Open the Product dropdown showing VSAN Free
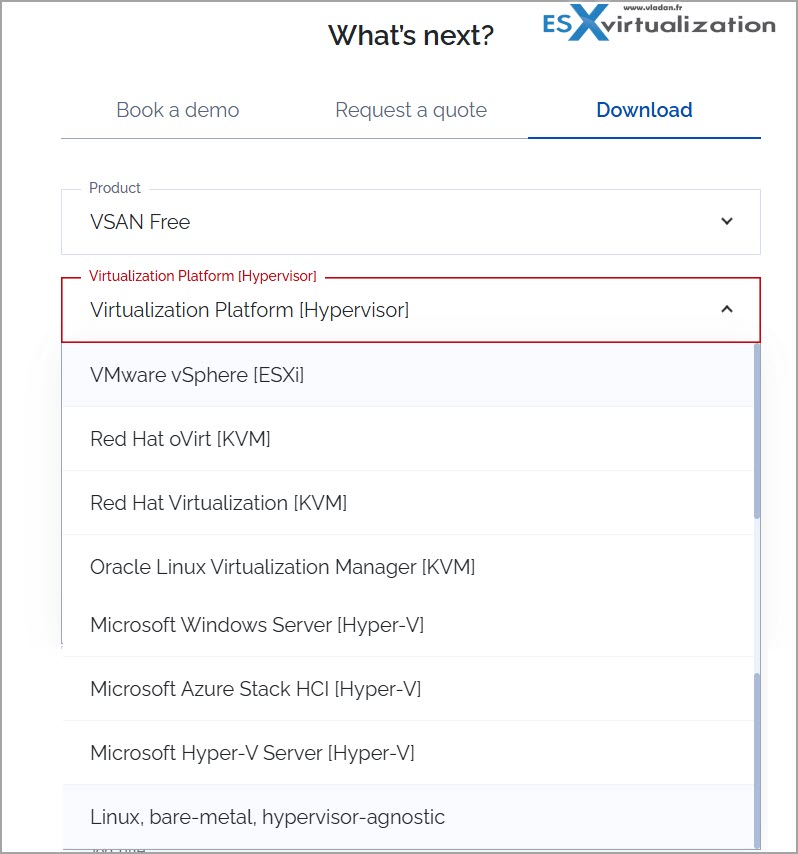The image size is (798, 854). pyautogui.click(x=411, y=222)
